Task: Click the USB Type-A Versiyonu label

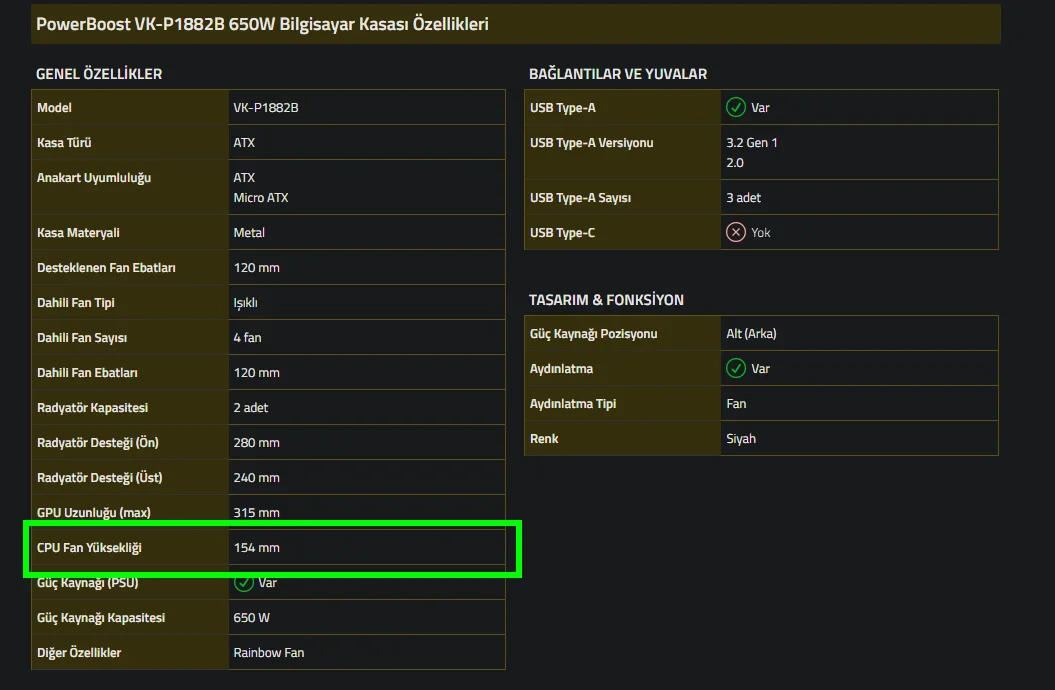Action: [591, 143]
